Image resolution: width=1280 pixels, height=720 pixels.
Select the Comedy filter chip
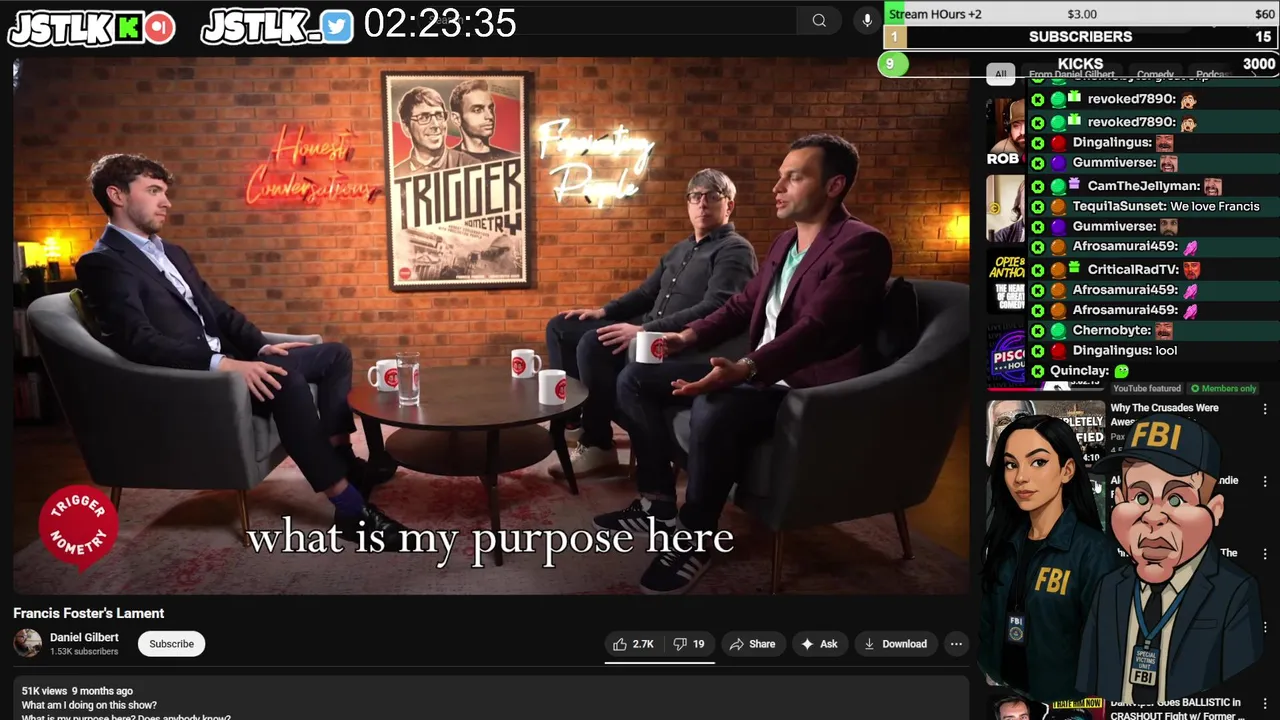(1155, 74)
